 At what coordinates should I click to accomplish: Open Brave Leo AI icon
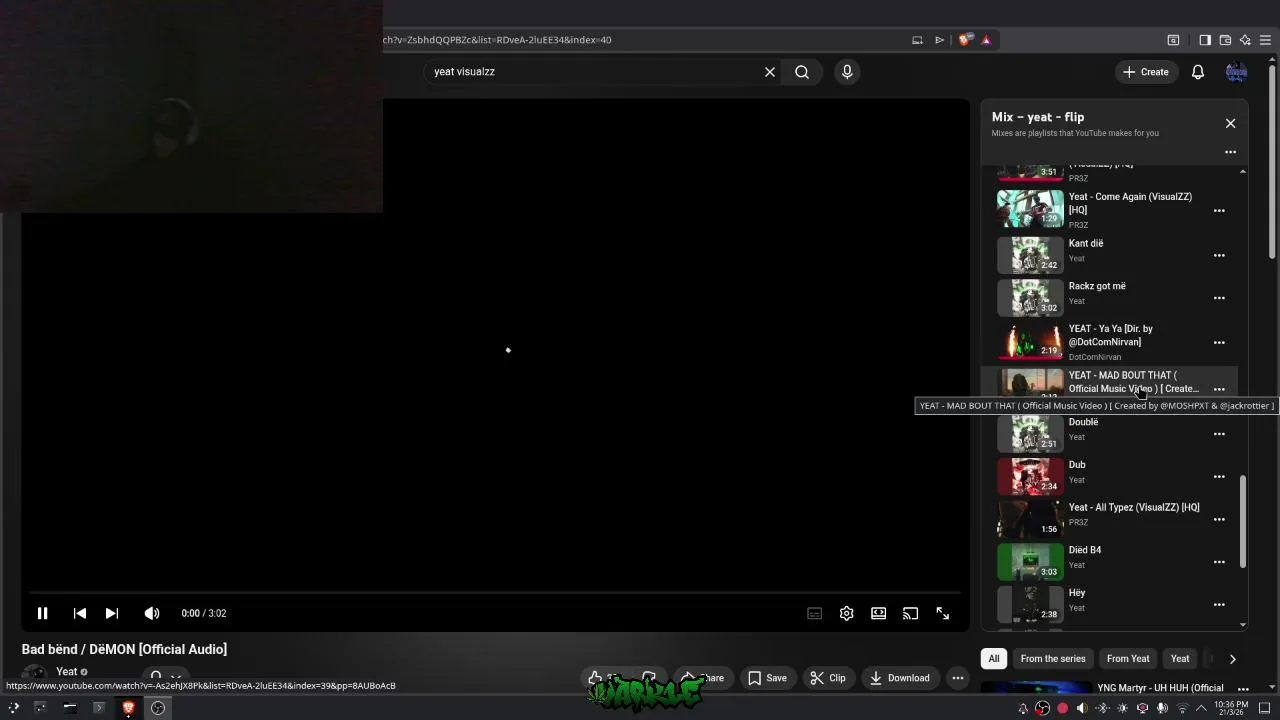[1245, 40]
